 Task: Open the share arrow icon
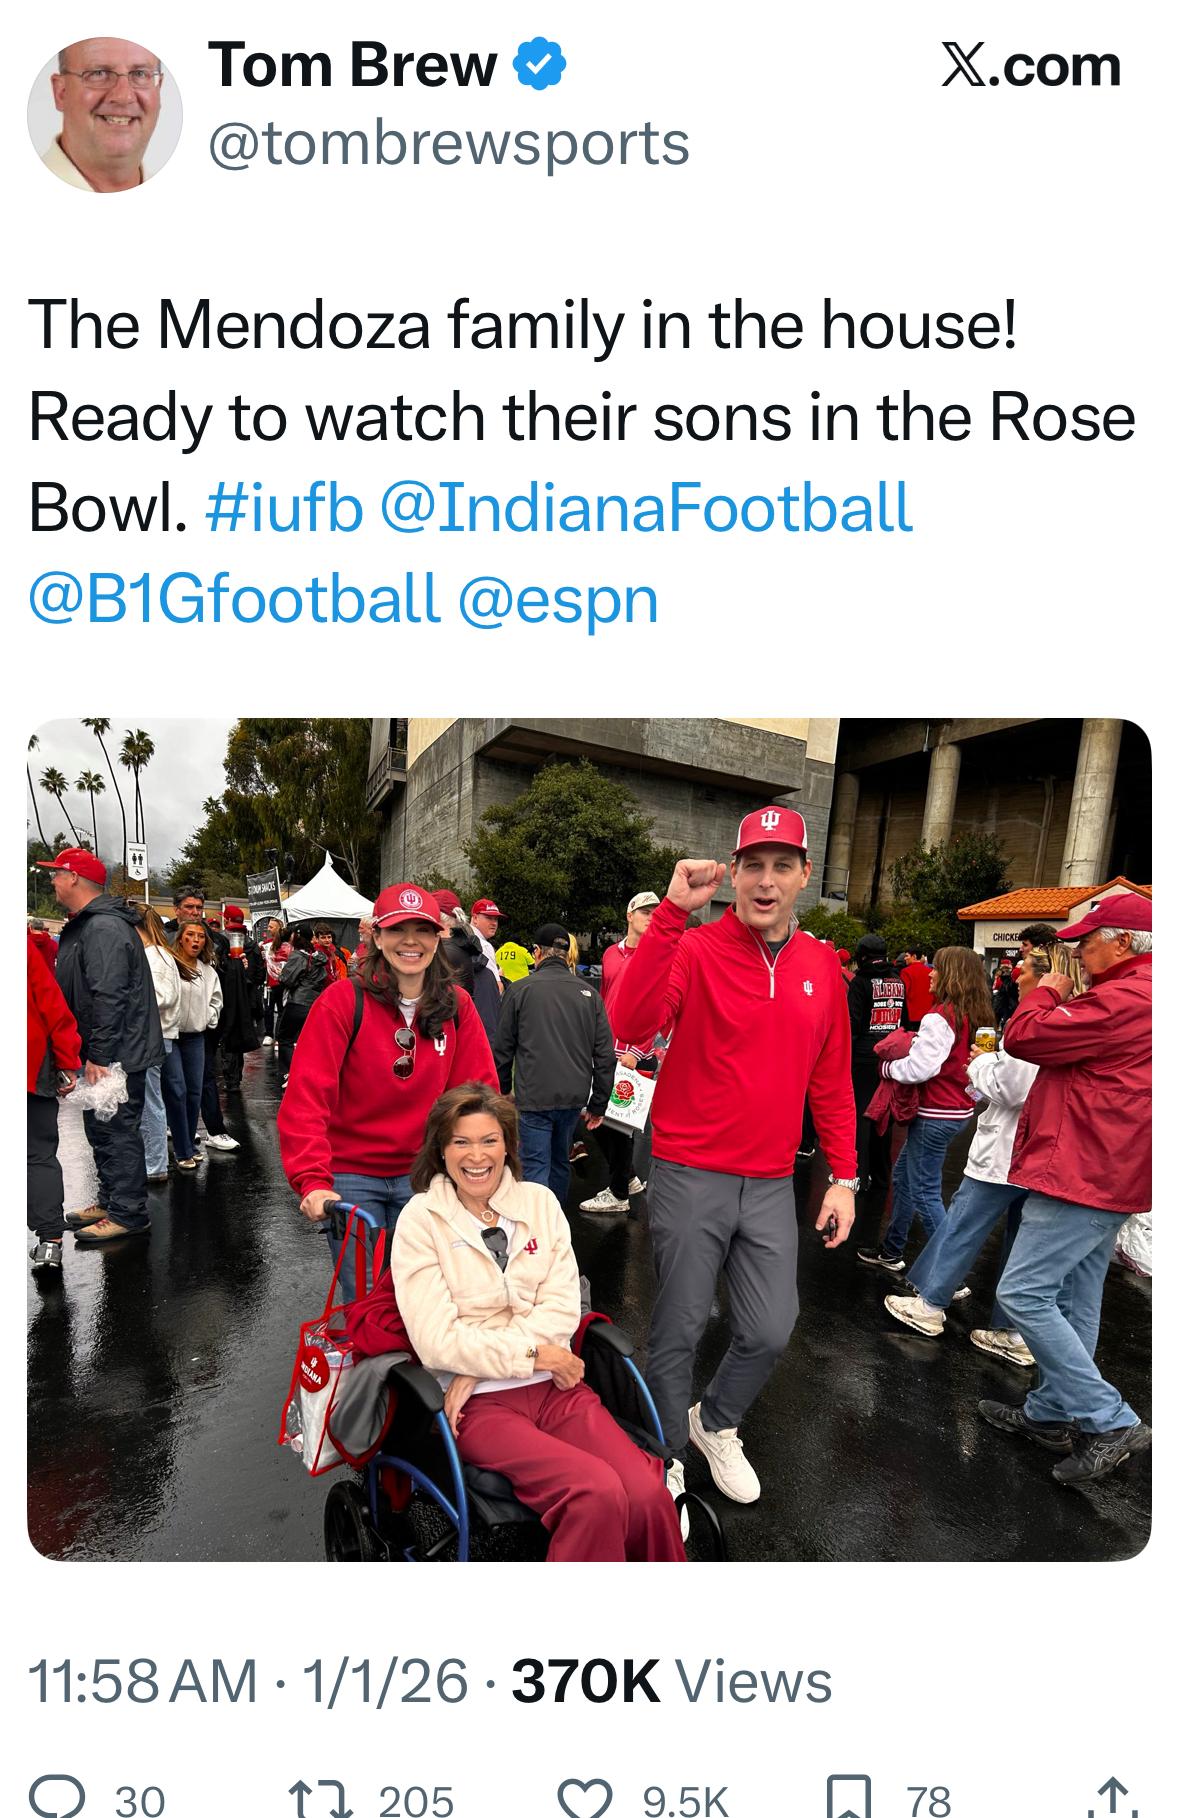(x=1112, y=1797)
